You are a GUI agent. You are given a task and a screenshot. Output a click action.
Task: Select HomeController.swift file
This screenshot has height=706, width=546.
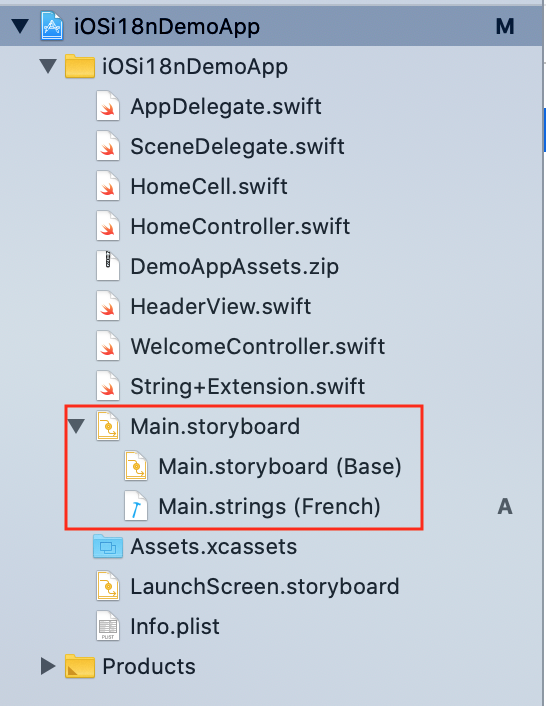240,226
